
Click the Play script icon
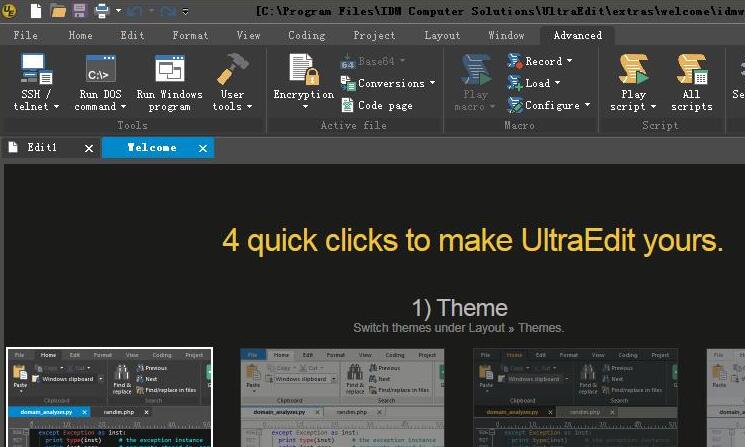pos(634,69)
